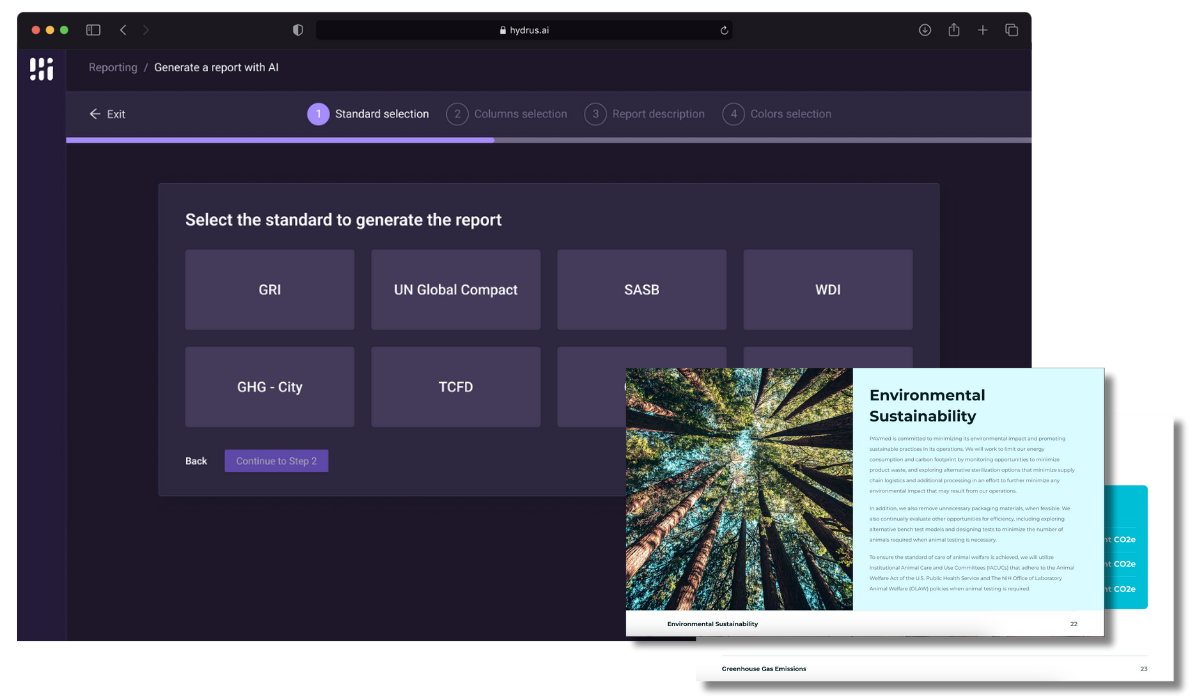Open the Safari share menu

pyautogui.click(x=953, y=30)
